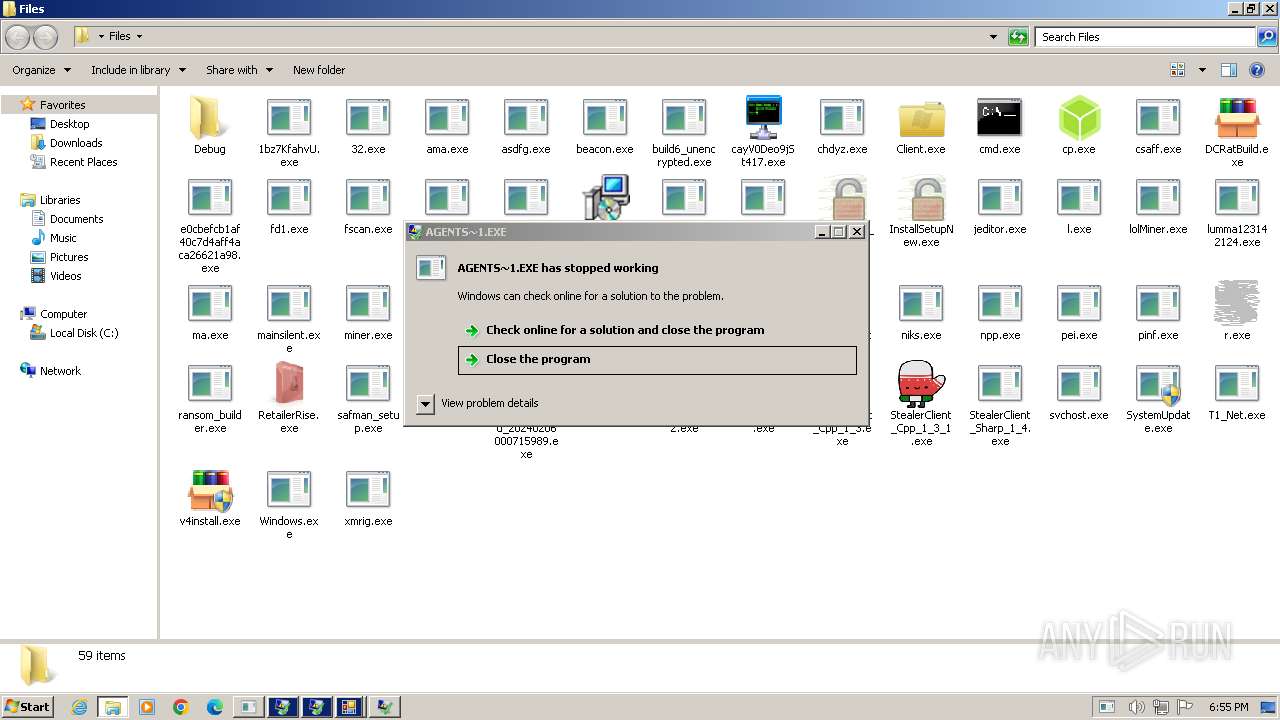The width and height of the screenshot is (1280, 720).
Task: Open Favorites in navigation pane
Action: 62,105
